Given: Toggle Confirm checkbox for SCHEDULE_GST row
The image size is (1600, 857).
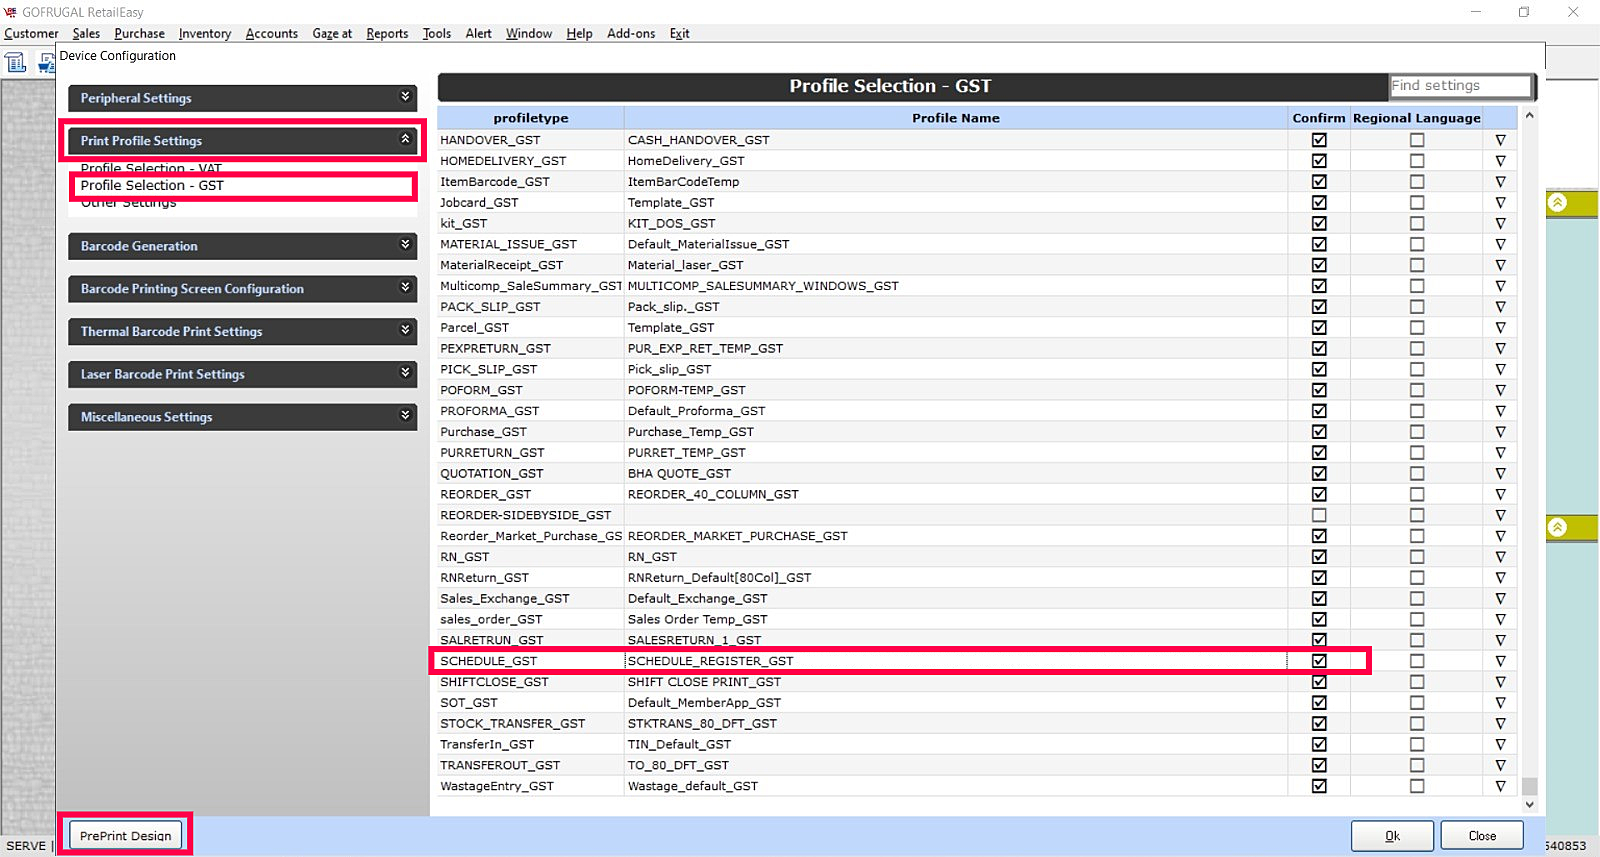Looking at the screenshot, I should [1319, 661].
